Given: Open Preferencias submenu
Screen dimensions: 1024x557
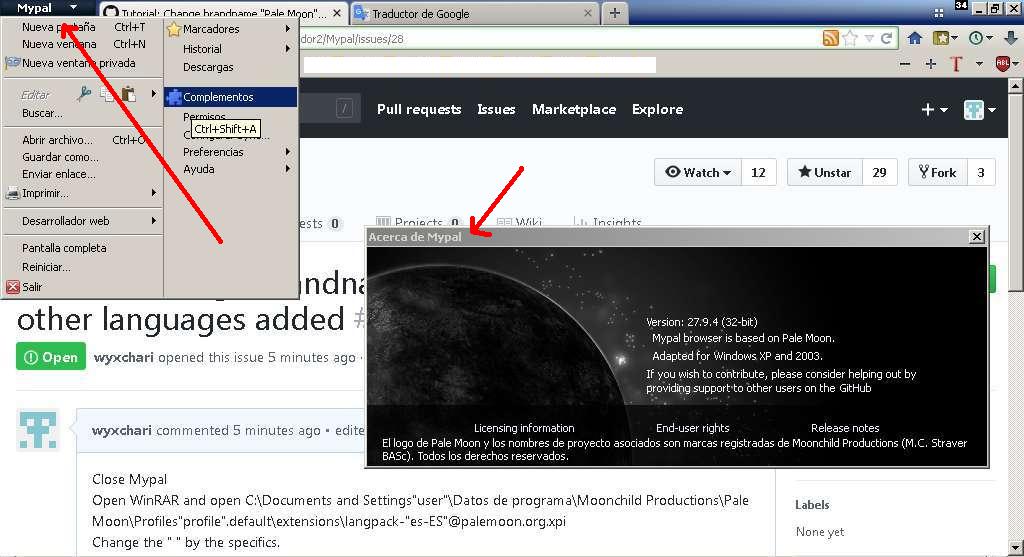Looking at the screenshot, I should coord(230,152).
